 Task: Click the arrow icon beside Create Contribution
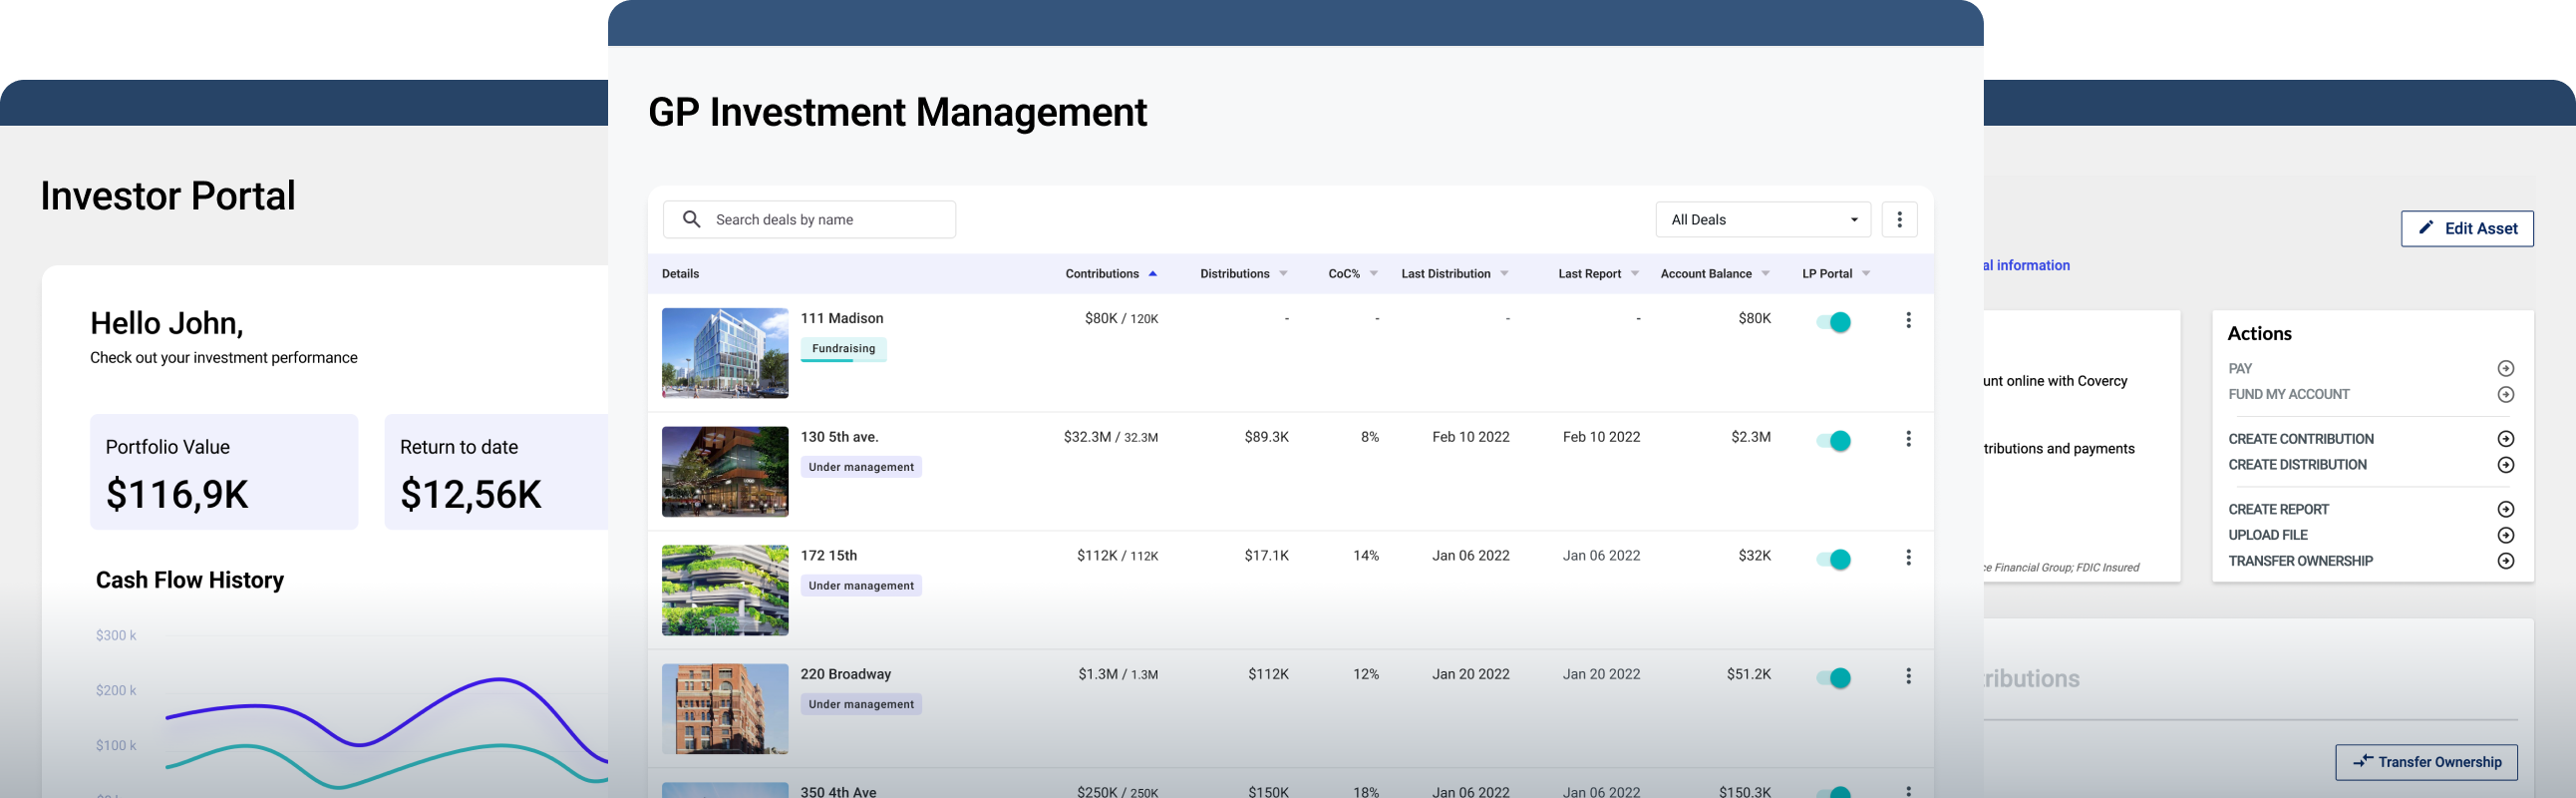(x=2505, y=439)
